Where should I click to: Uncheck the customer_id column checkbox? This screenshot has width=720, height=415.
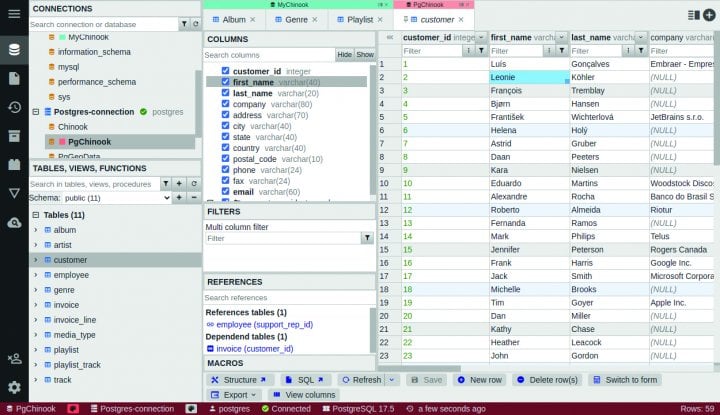225,71
